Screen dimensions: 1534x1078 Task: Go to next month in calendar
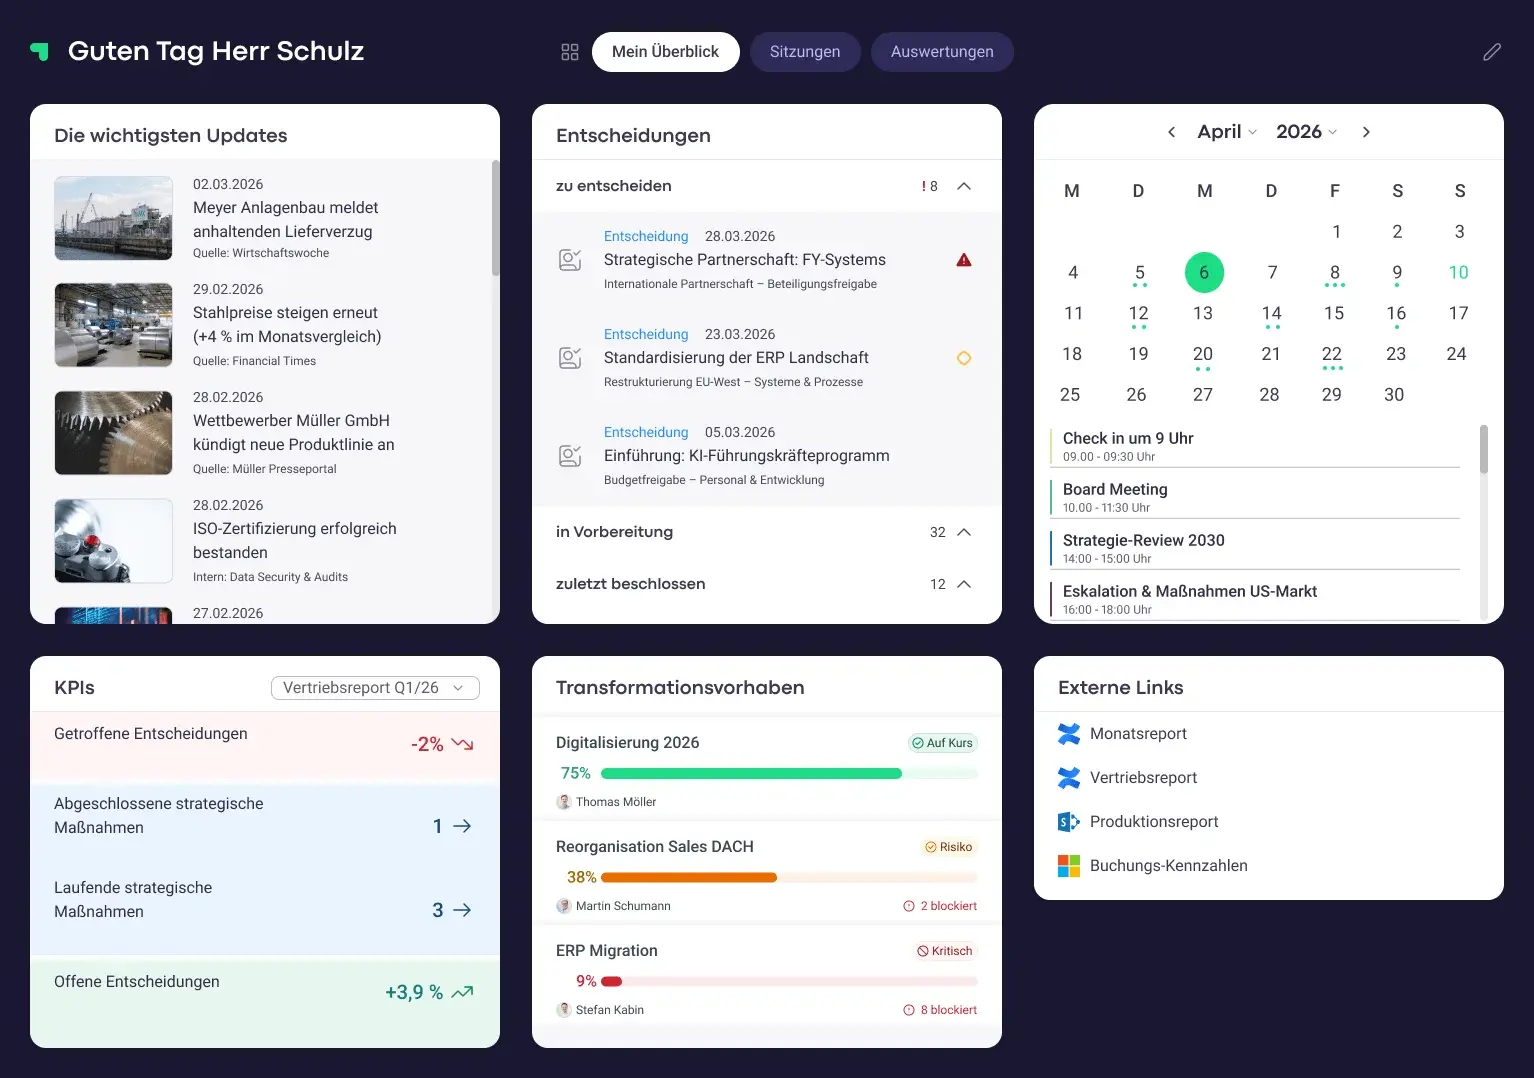tap(1366, 132)
